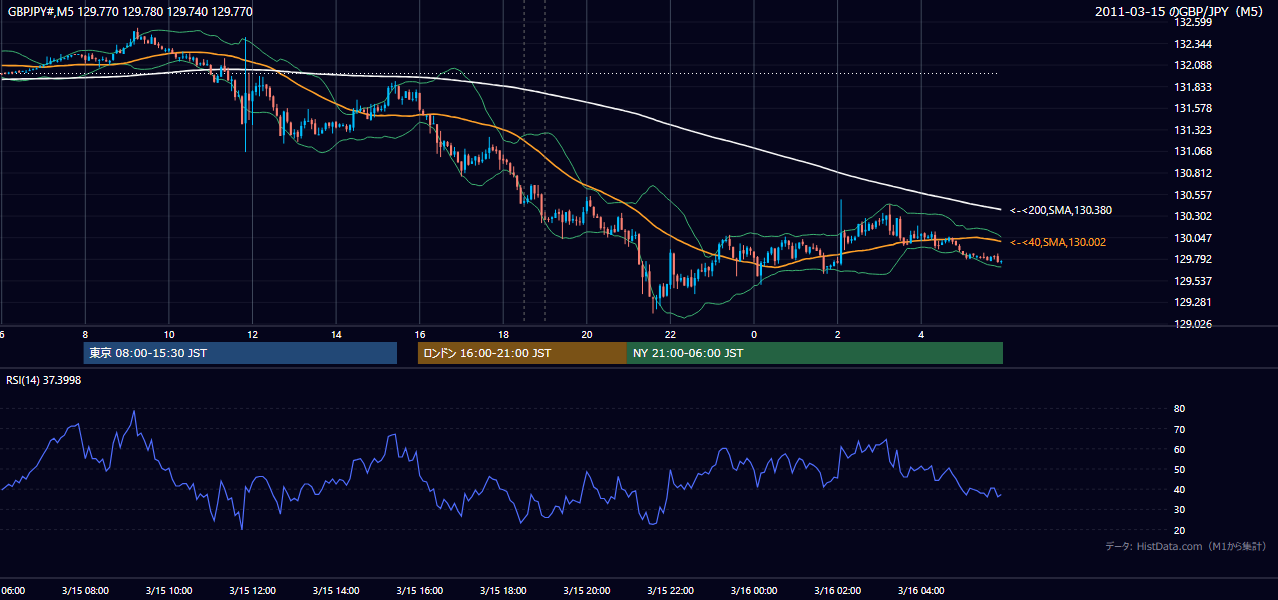The image size is (1278, 600).
Task: Click price axis value 129.792
Action: coord(1192,259)
